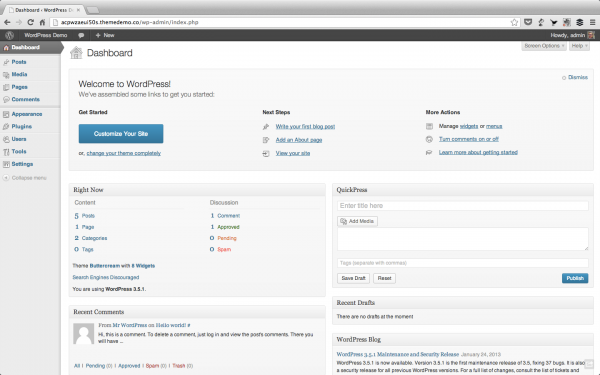Click the Buffer stacked layers extension icon
Viewport: 600px width, 375px height.
point(580,22)
